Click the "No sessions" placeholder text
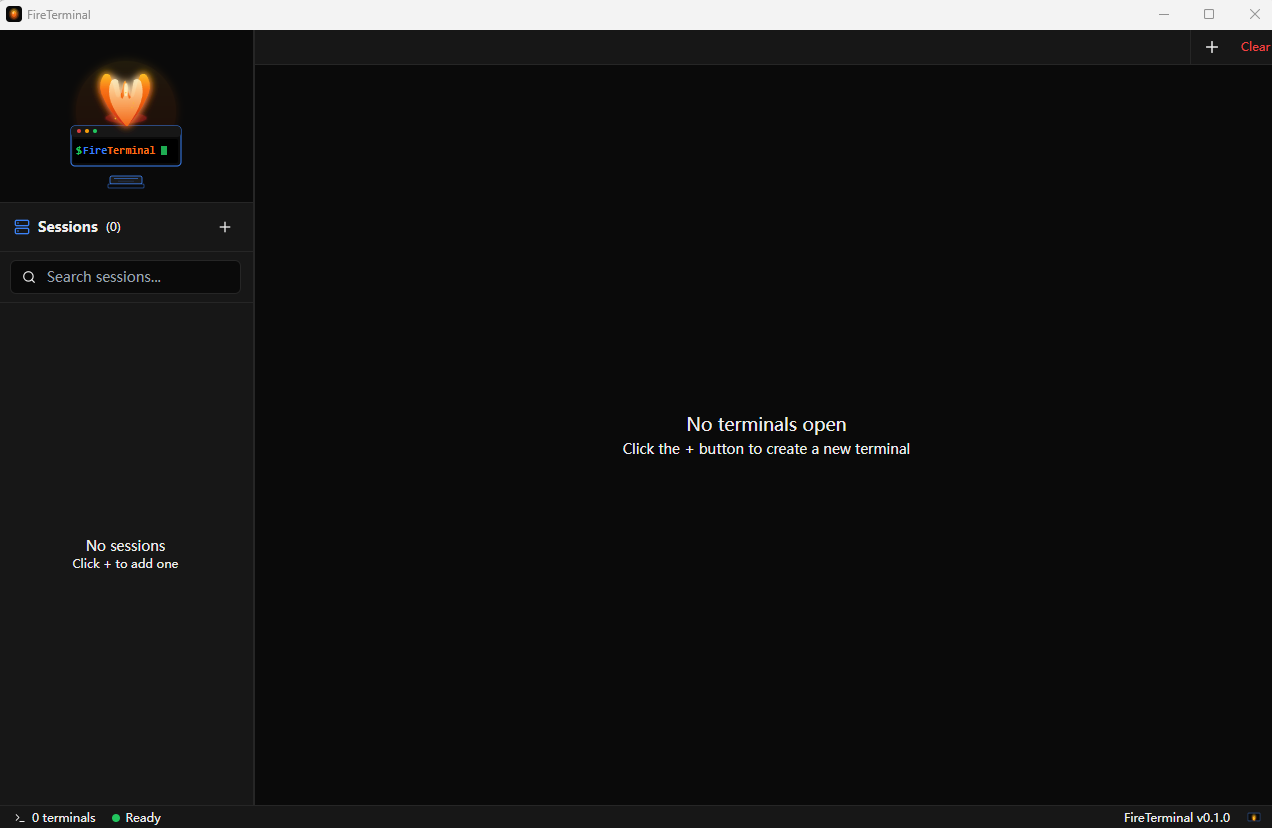The width and height of the screenshot is (1272, 828). pyautogui.click(x=126, y=545)
